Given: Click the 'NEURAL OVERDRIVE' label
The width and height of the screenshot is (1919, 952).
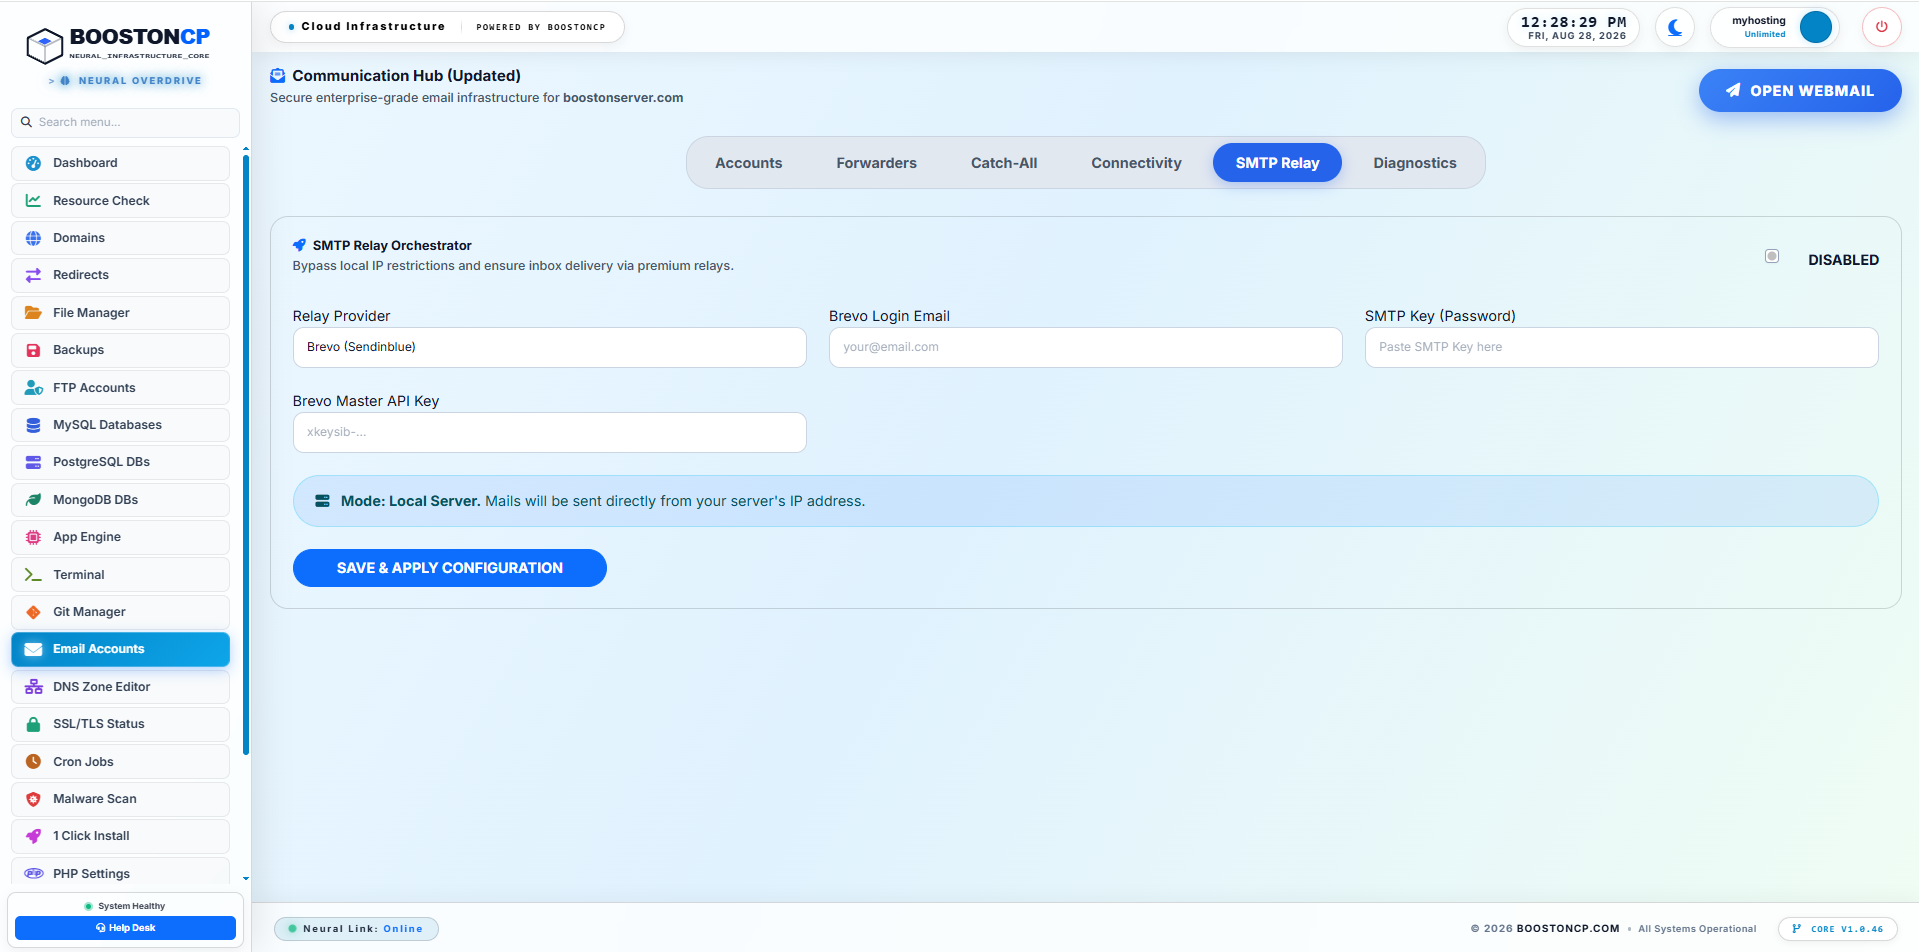Looking at the screenshot, I should [x=140, y=81].
